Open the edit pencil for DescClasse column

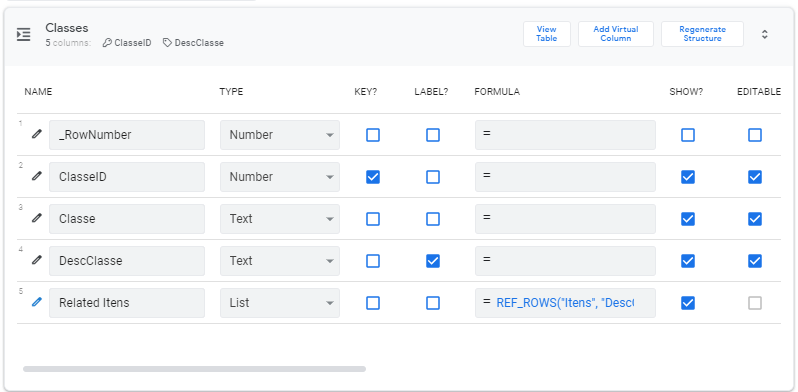click(x=37, y=260)
